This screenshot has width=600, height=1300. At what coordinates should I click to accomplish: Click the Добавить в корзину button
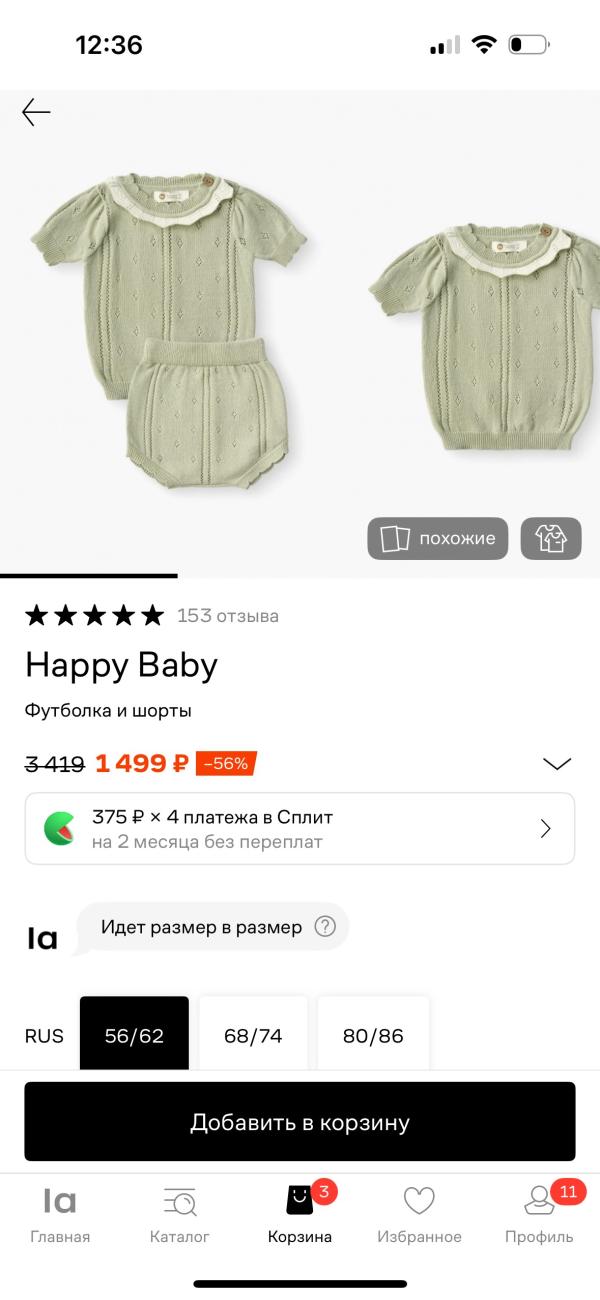pos(300,1122)
